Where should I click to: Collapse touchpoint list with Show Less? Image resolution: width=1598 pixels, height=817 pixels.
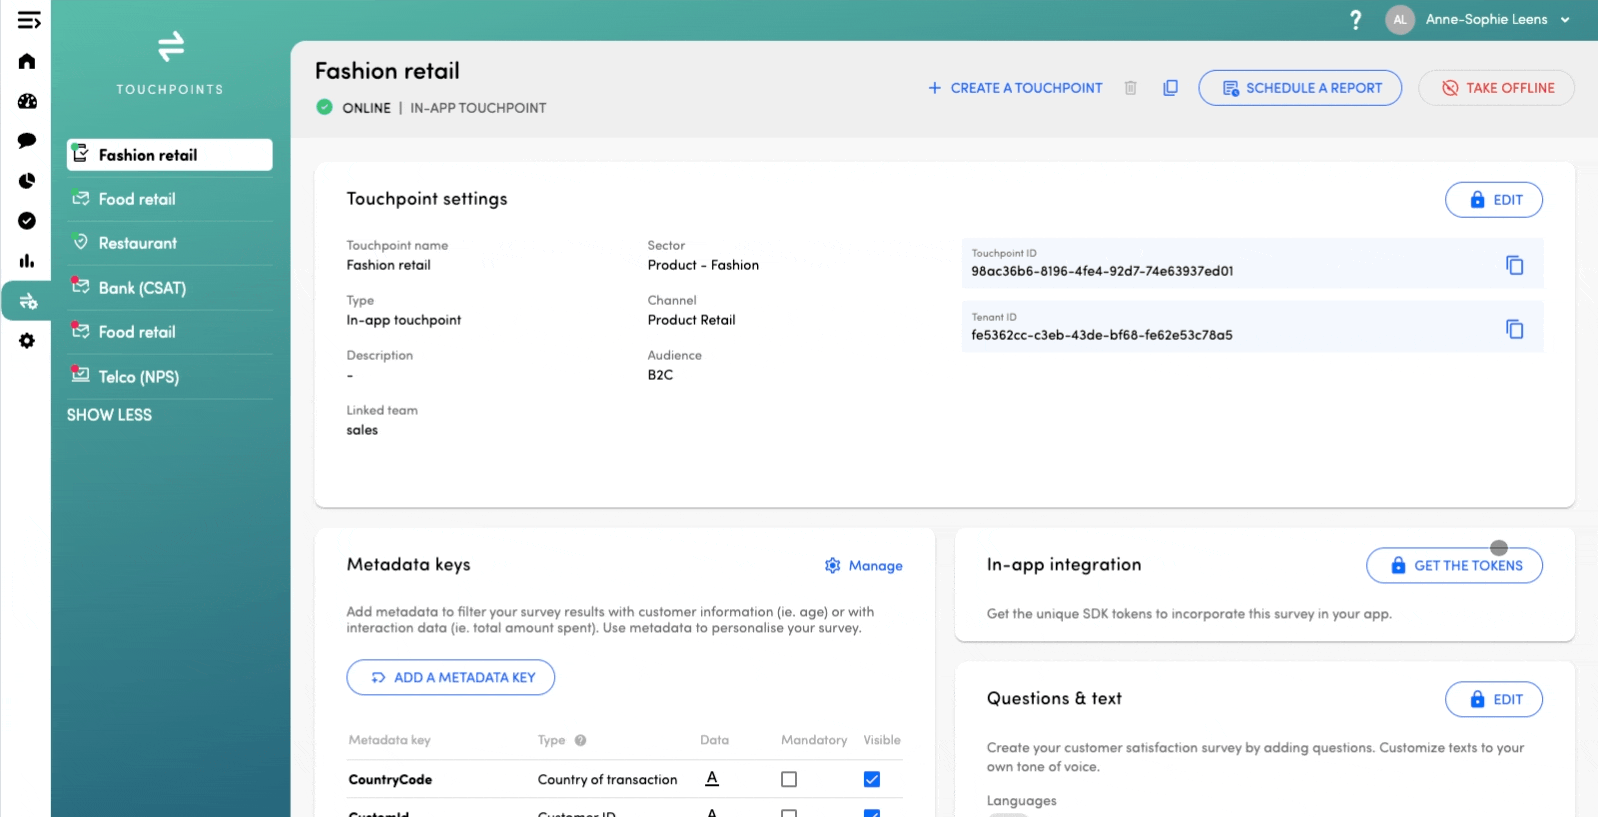pyautogui.click(x=109, y=415)
